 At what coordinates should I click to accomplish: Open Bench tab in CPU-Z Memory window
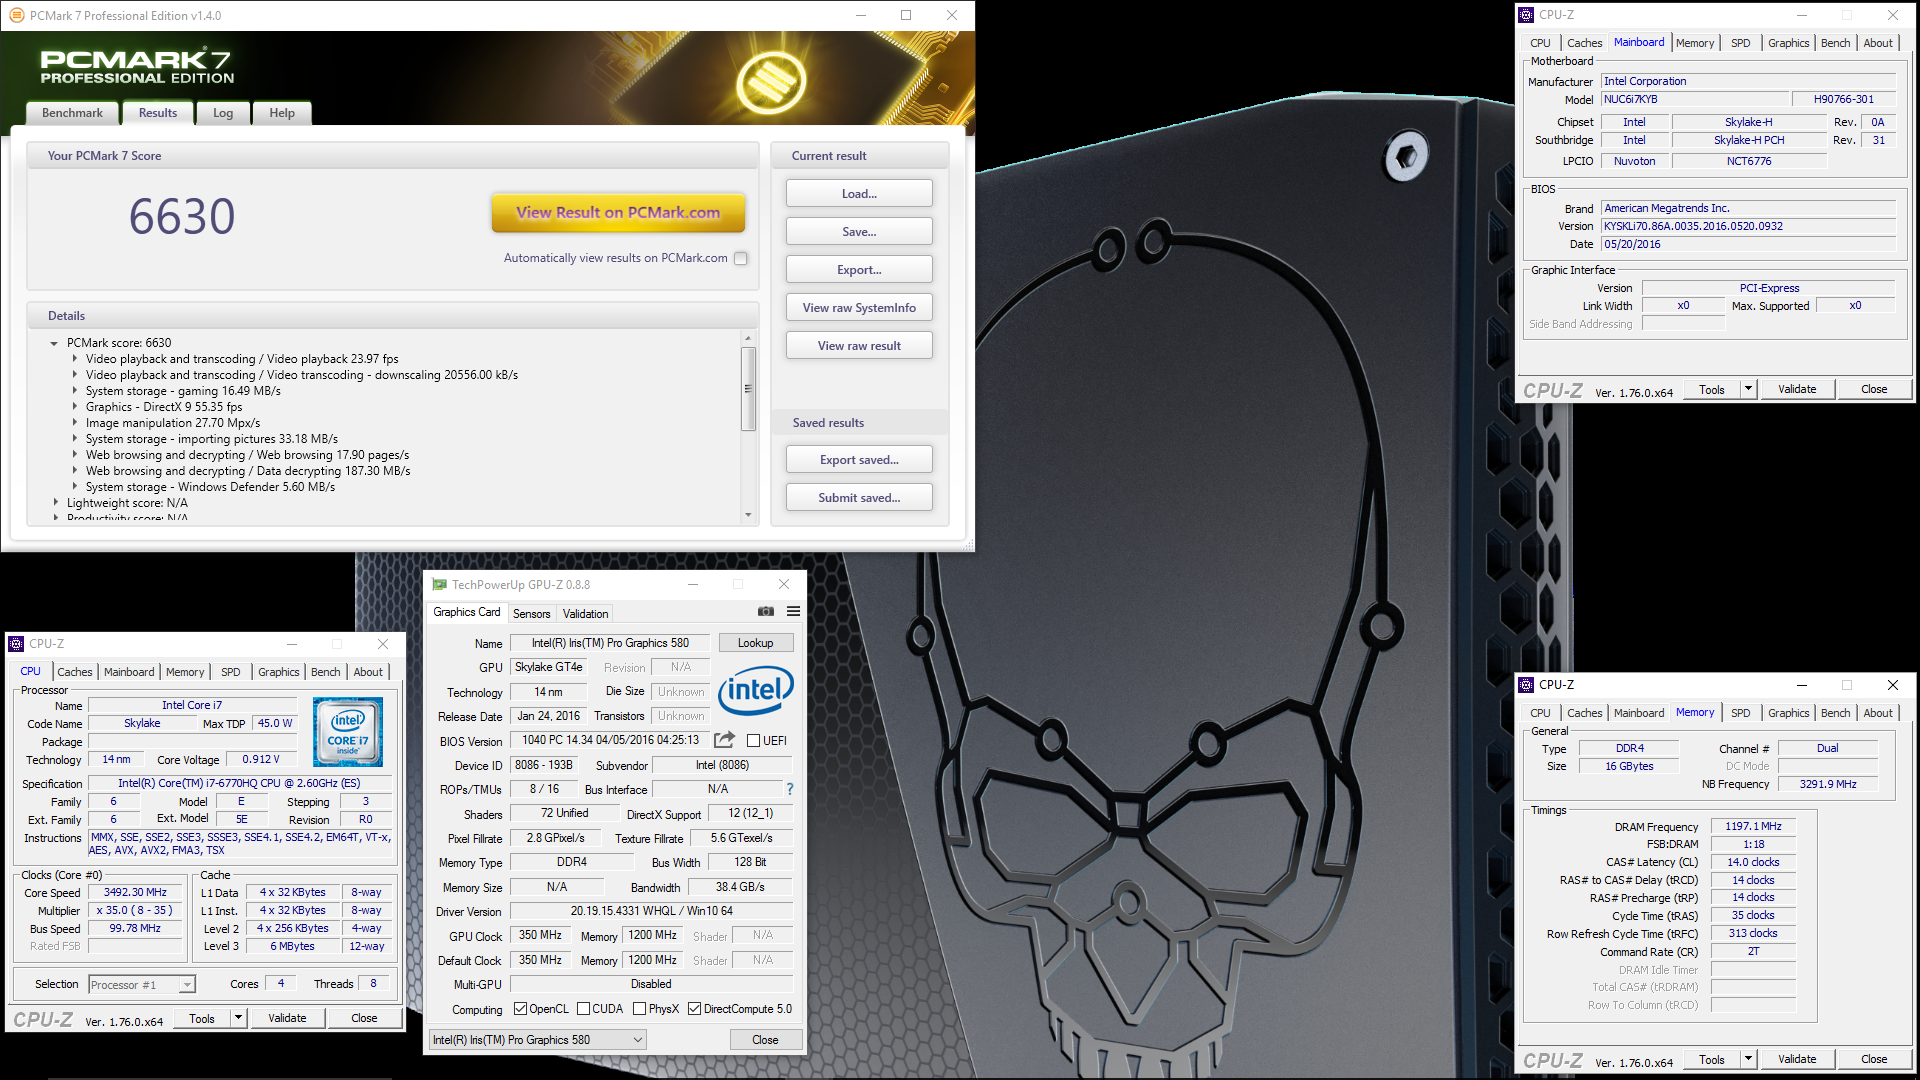pos(1836,713)
